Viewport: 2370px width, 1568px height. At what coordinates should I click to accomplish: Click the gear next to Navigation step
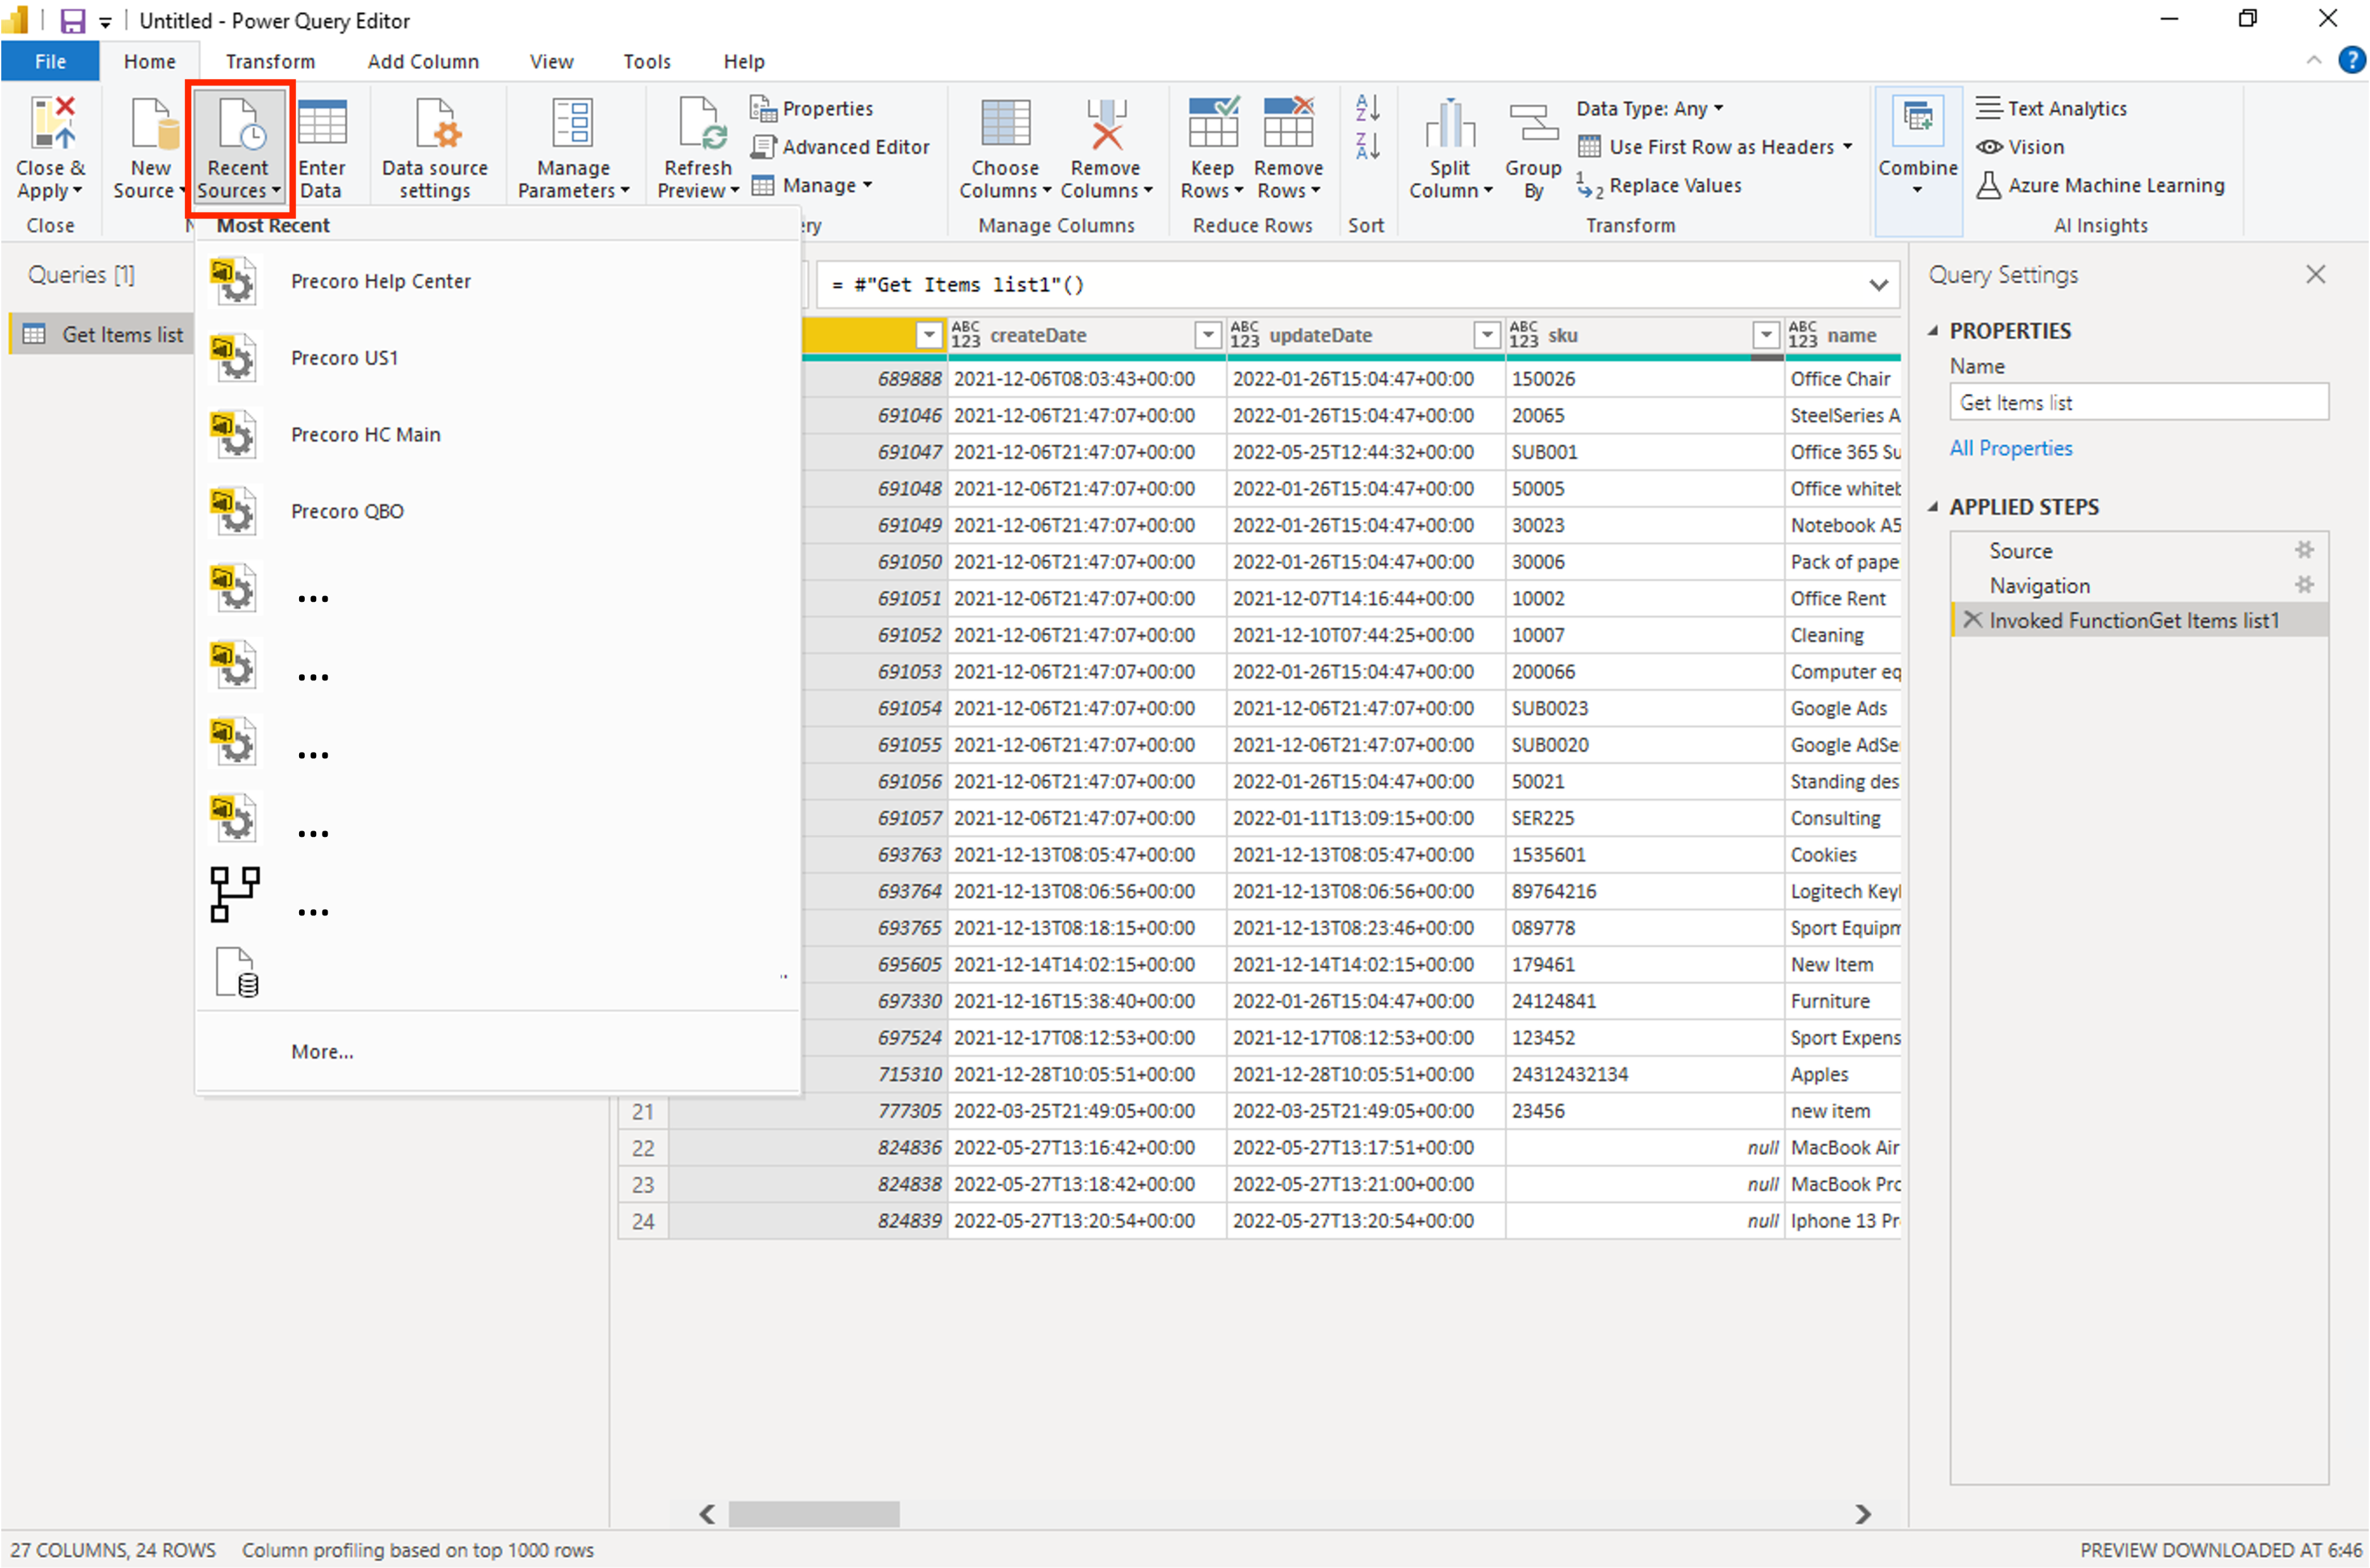tap(2304, 584)
